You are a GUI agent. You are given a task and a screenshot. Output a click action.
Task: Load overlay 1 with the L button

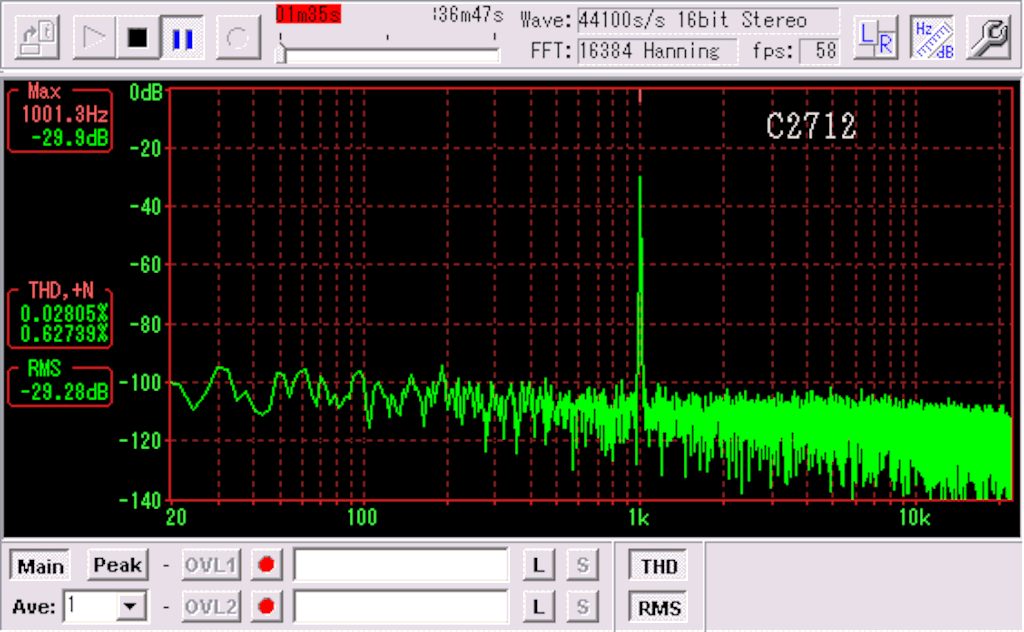(x=539, y=565)
